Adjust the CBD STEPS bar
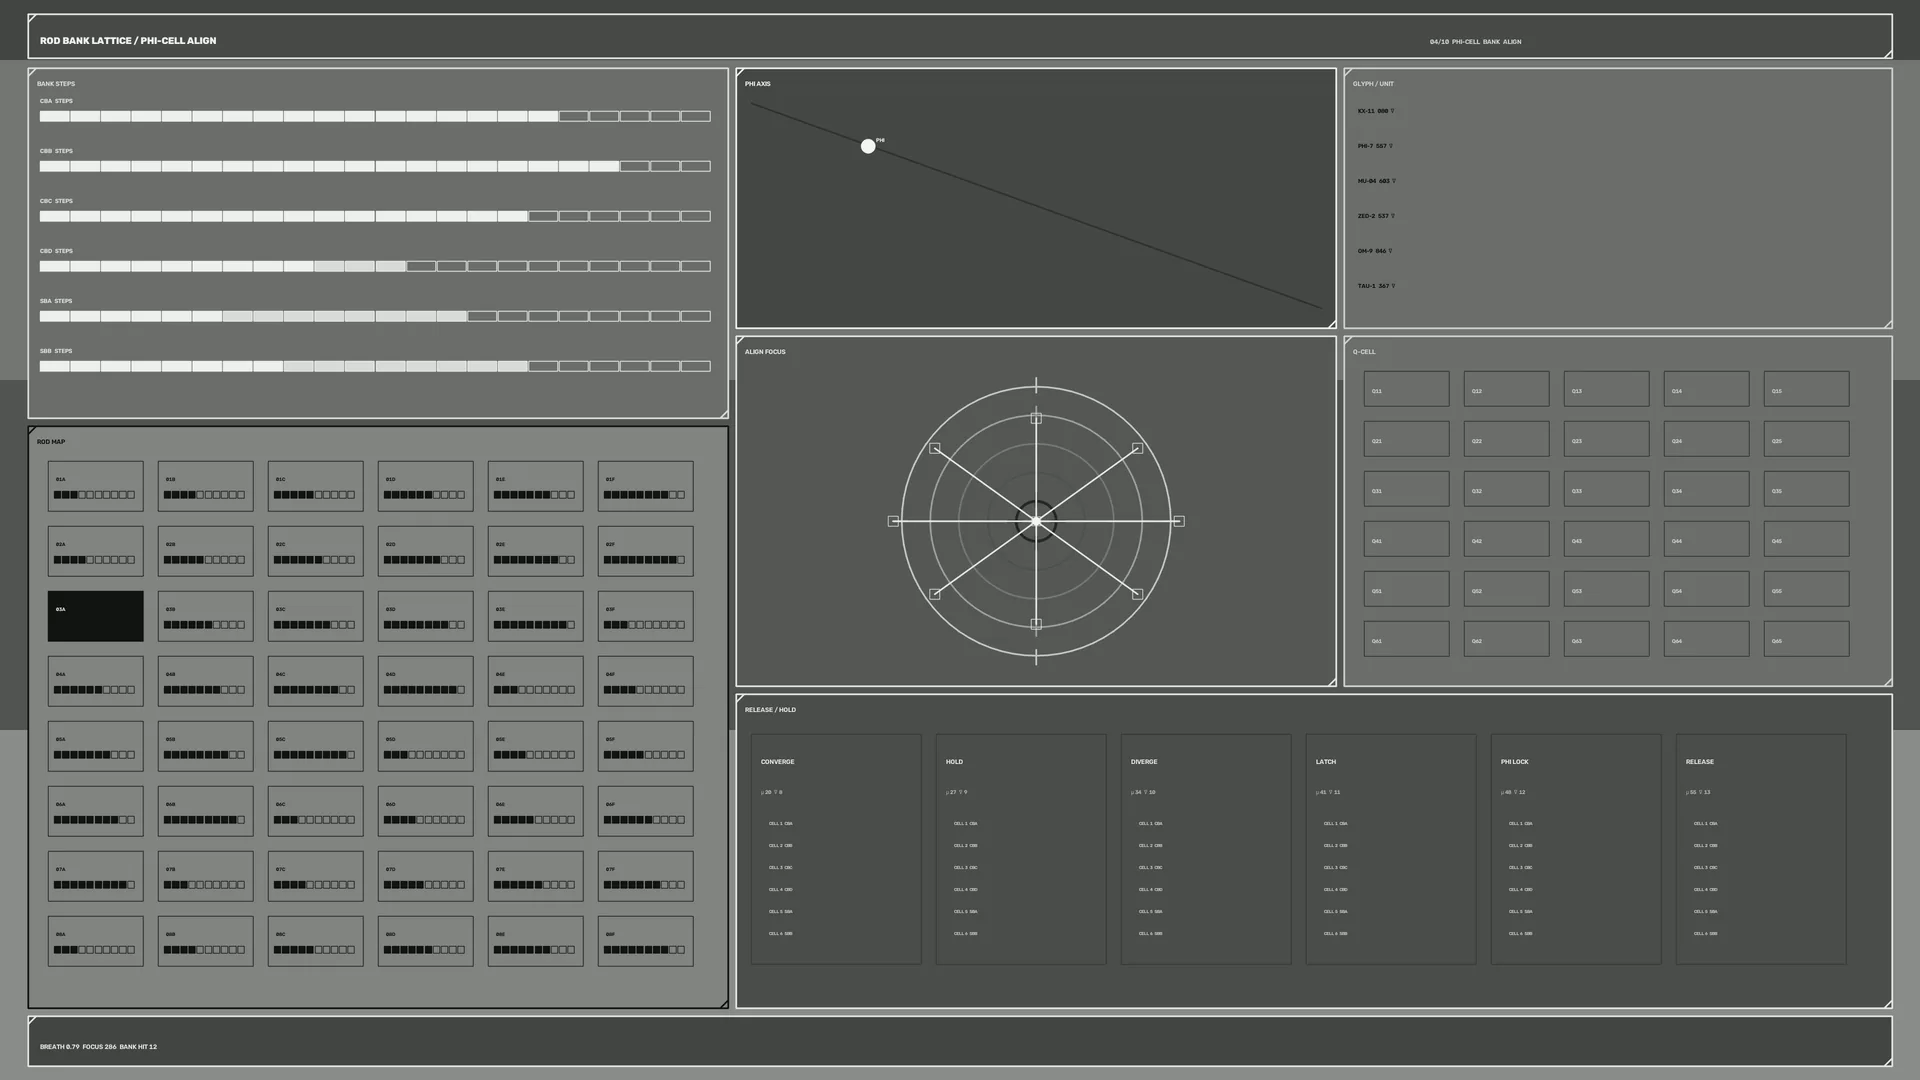The width and height of the screenshot is (1920, 1080). [x=375, y=266]
